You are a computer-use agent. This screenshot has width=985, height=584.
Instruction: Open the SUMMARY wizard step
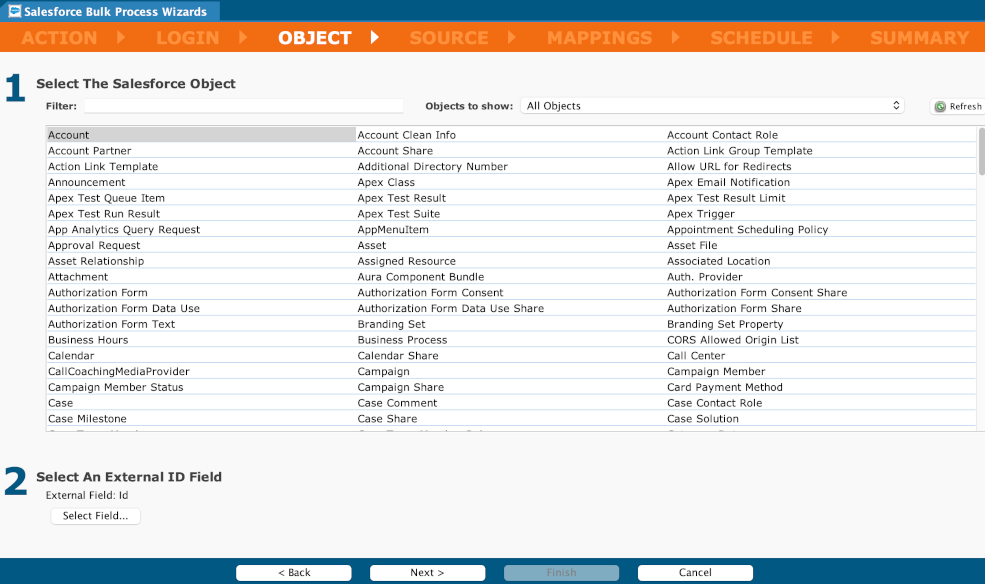coord(919,38)
